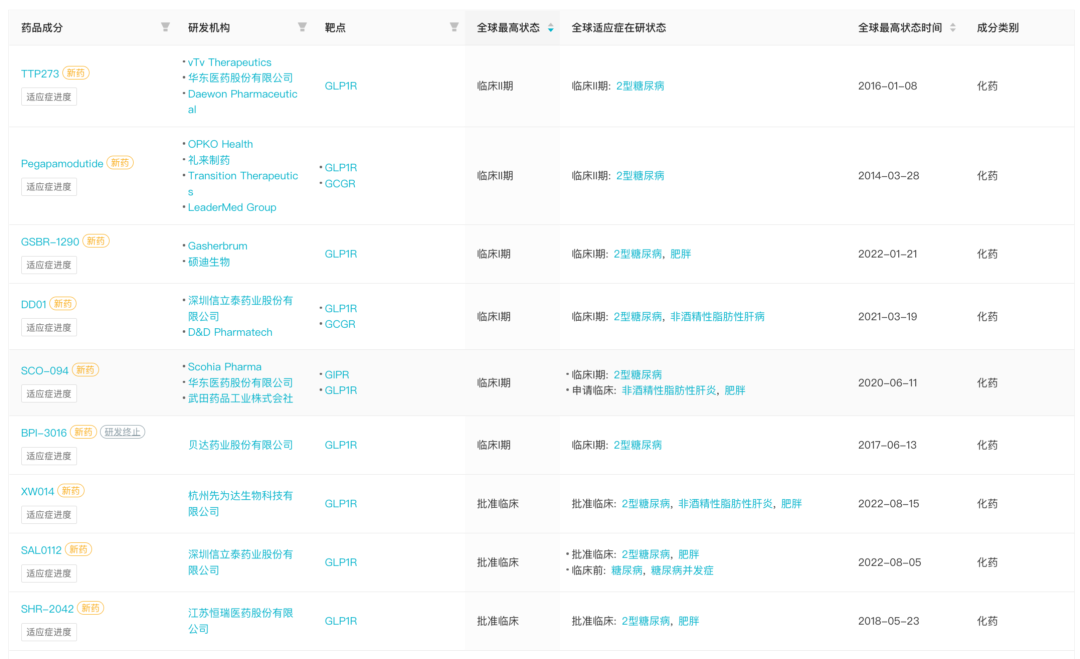Click date 2016-01-08 cell

(887, 86)
